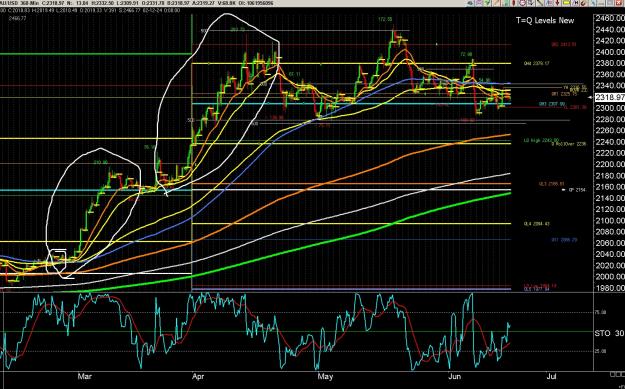
Task: Click the STO 30 indicator label
Action: (x=609, y=333)
